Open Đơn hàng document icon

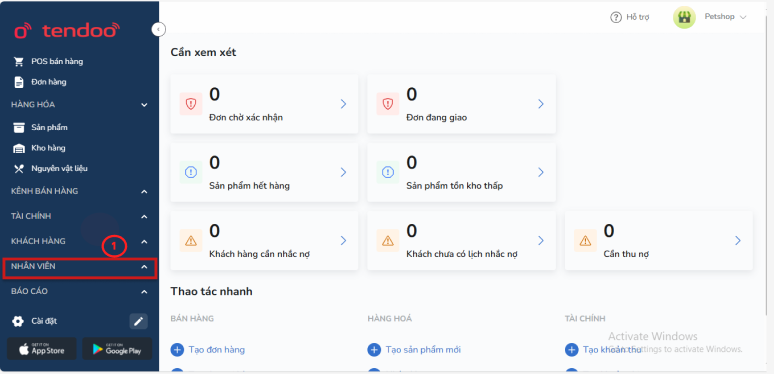[19, 82]
